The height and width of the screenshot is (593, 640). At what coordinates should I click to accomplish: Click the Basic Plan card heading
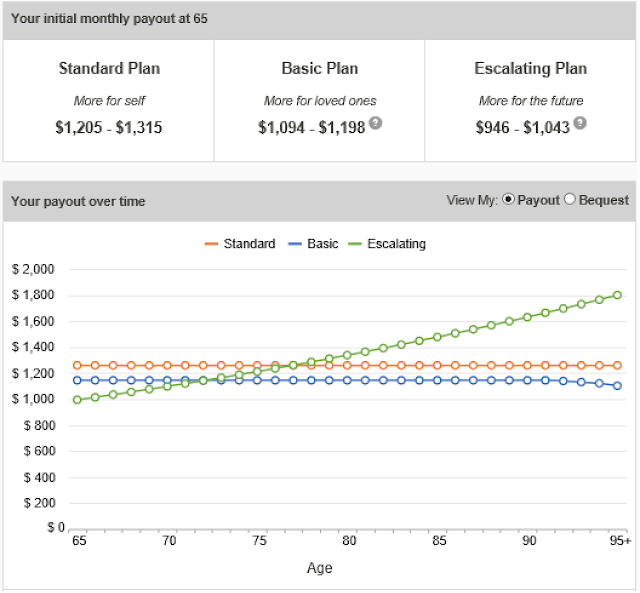pos(320,69)
